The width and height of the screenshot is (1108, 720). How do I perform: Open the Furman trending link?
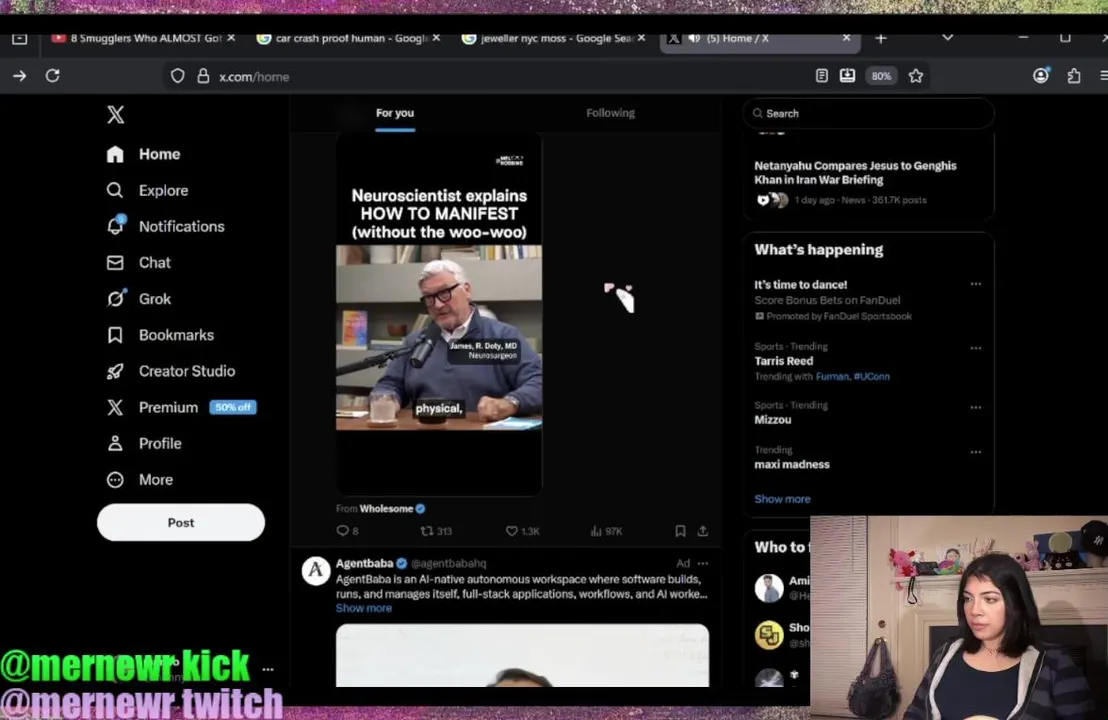[x=832, y=377]
